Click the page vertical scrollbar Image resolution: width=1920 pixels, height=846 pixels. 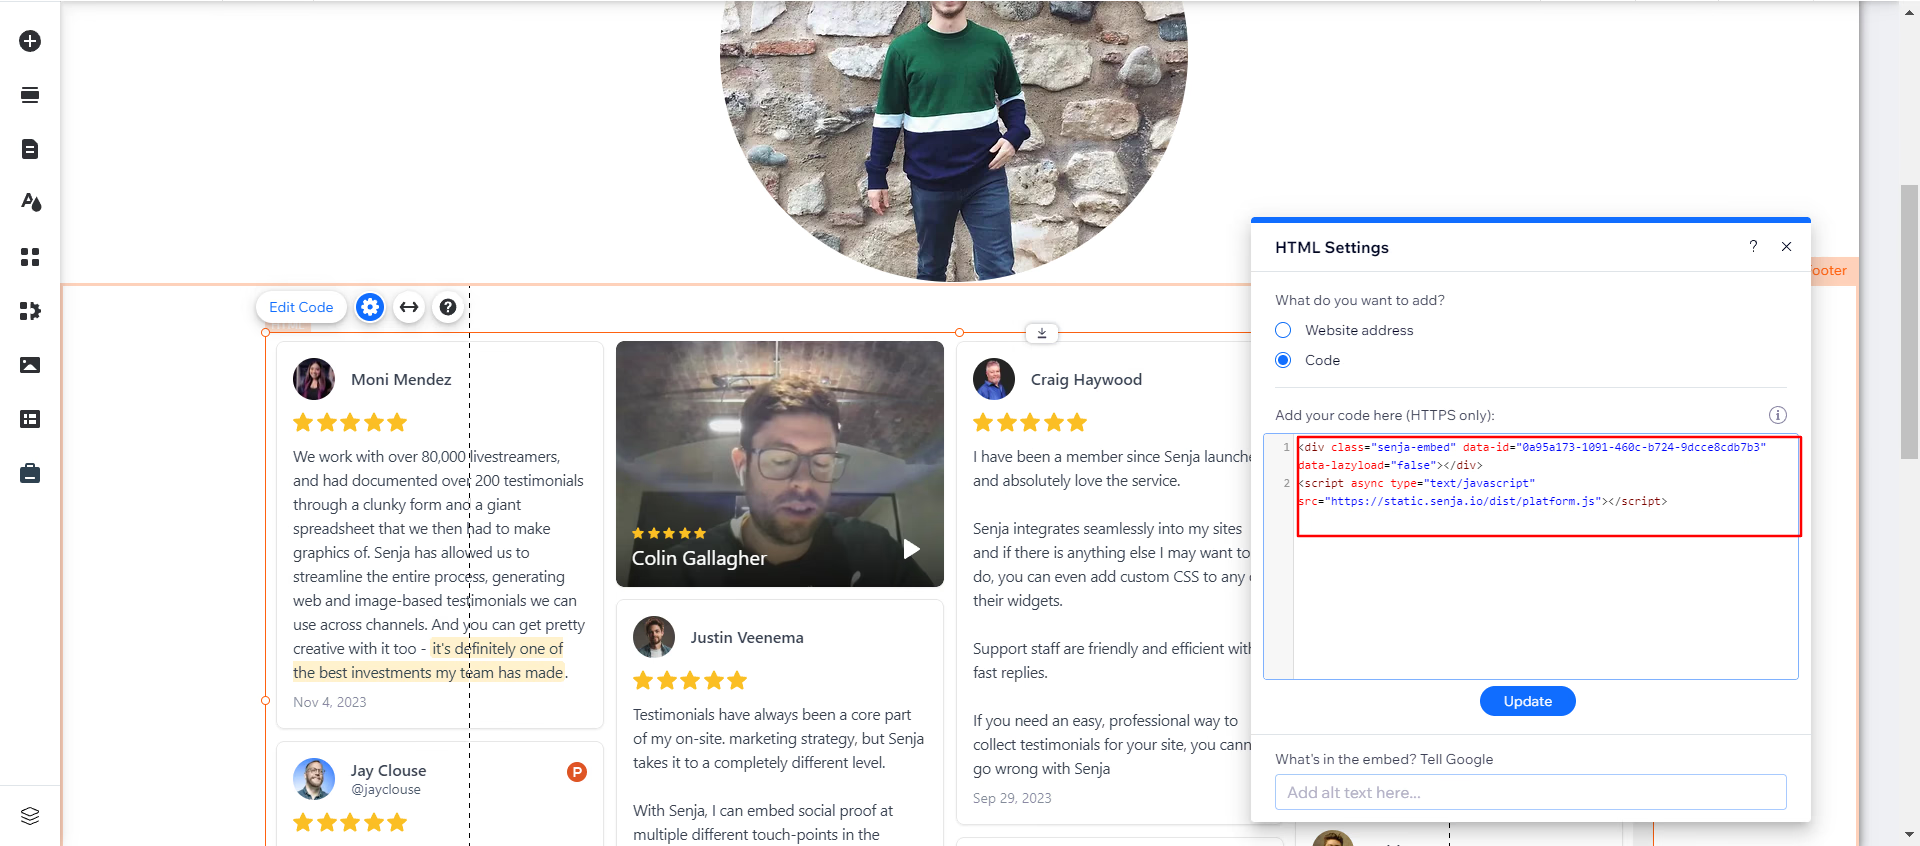click(1909, 320)
